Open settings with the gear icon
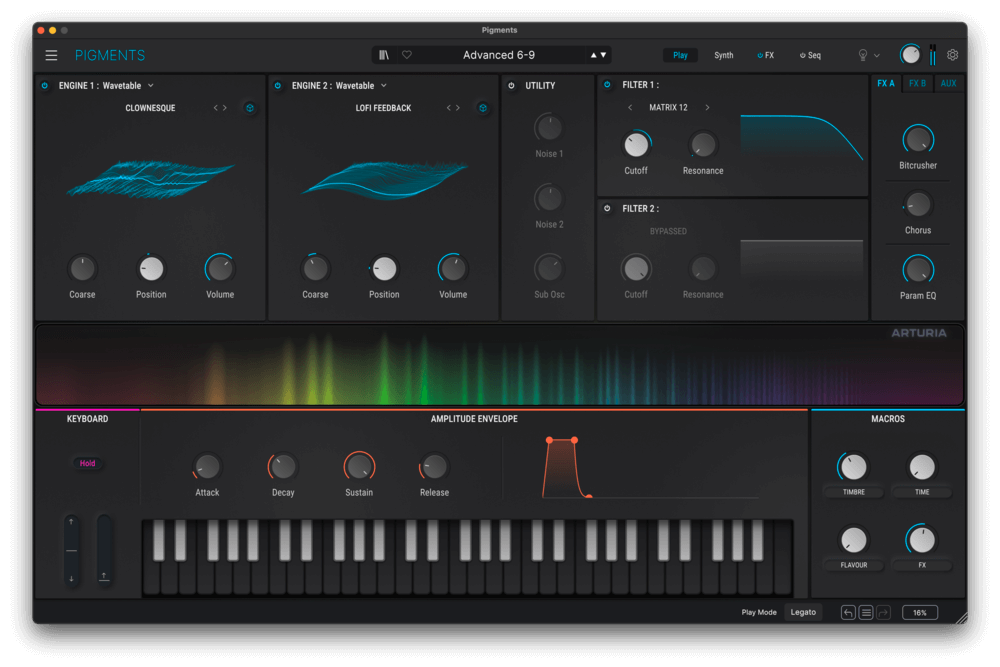This screenshot has width=1000, height=667. click(953, 56)
